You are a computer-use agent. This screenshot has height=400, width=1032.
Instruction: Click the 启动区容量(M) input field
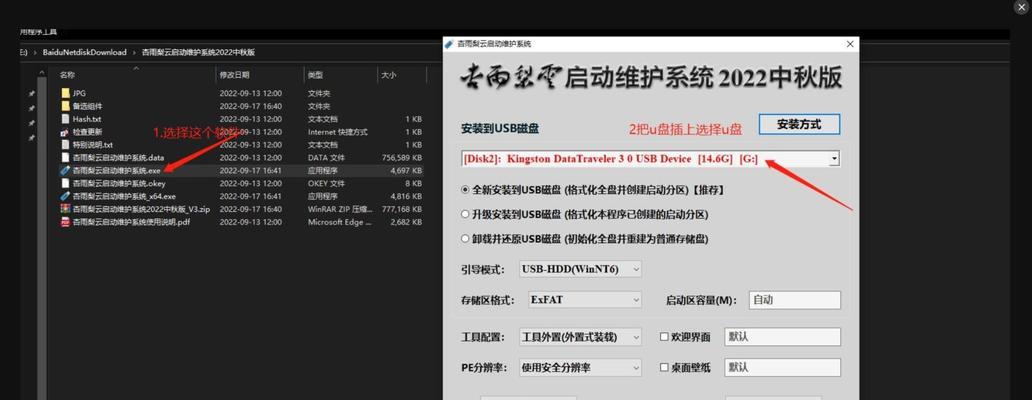pos(794,300)
